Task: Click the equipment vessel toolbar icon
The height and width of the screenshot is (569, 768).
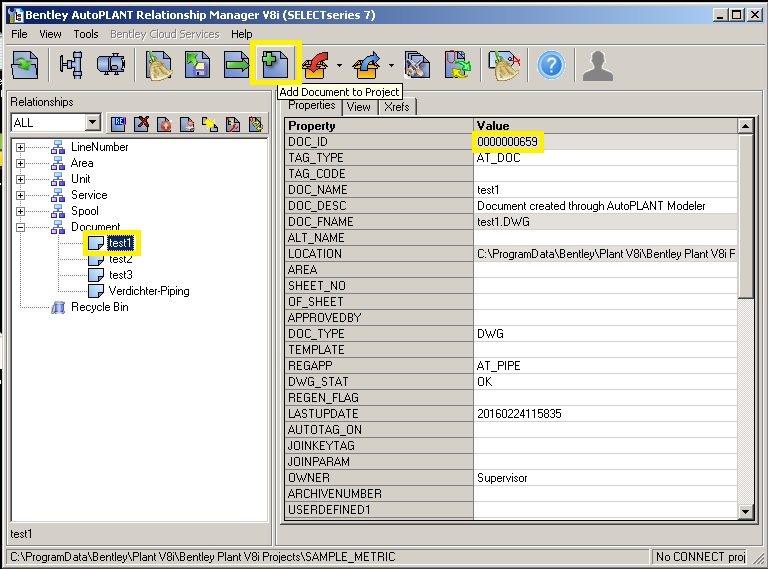Action: 110,65
